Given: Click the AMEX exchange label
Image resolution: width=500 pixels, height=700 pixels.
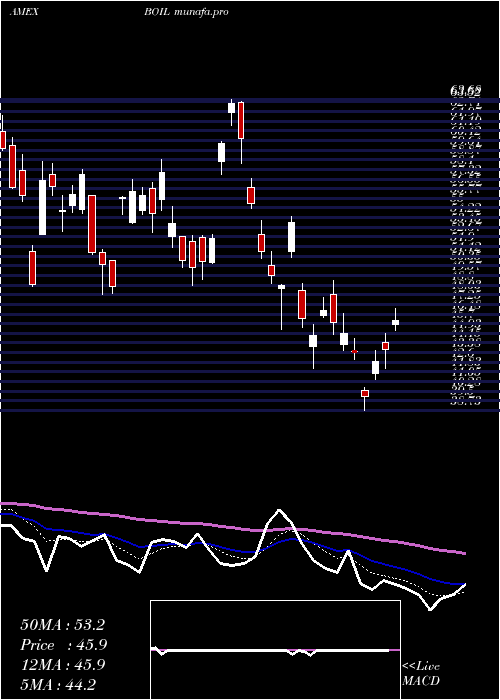Looking at the screenshot, I should tap(24, 12).
